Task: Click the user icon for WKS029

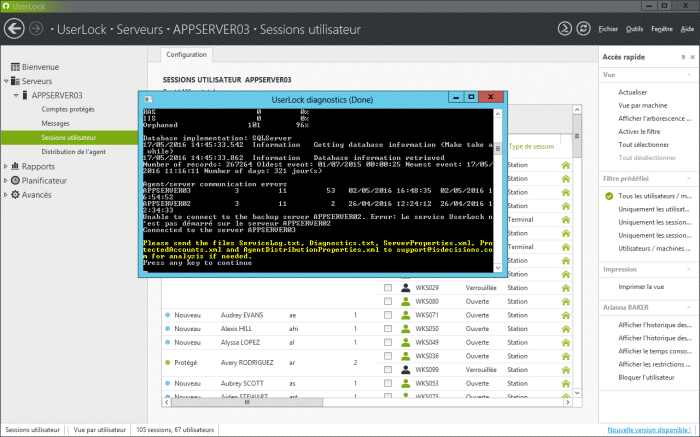Action: pos(405,288)
